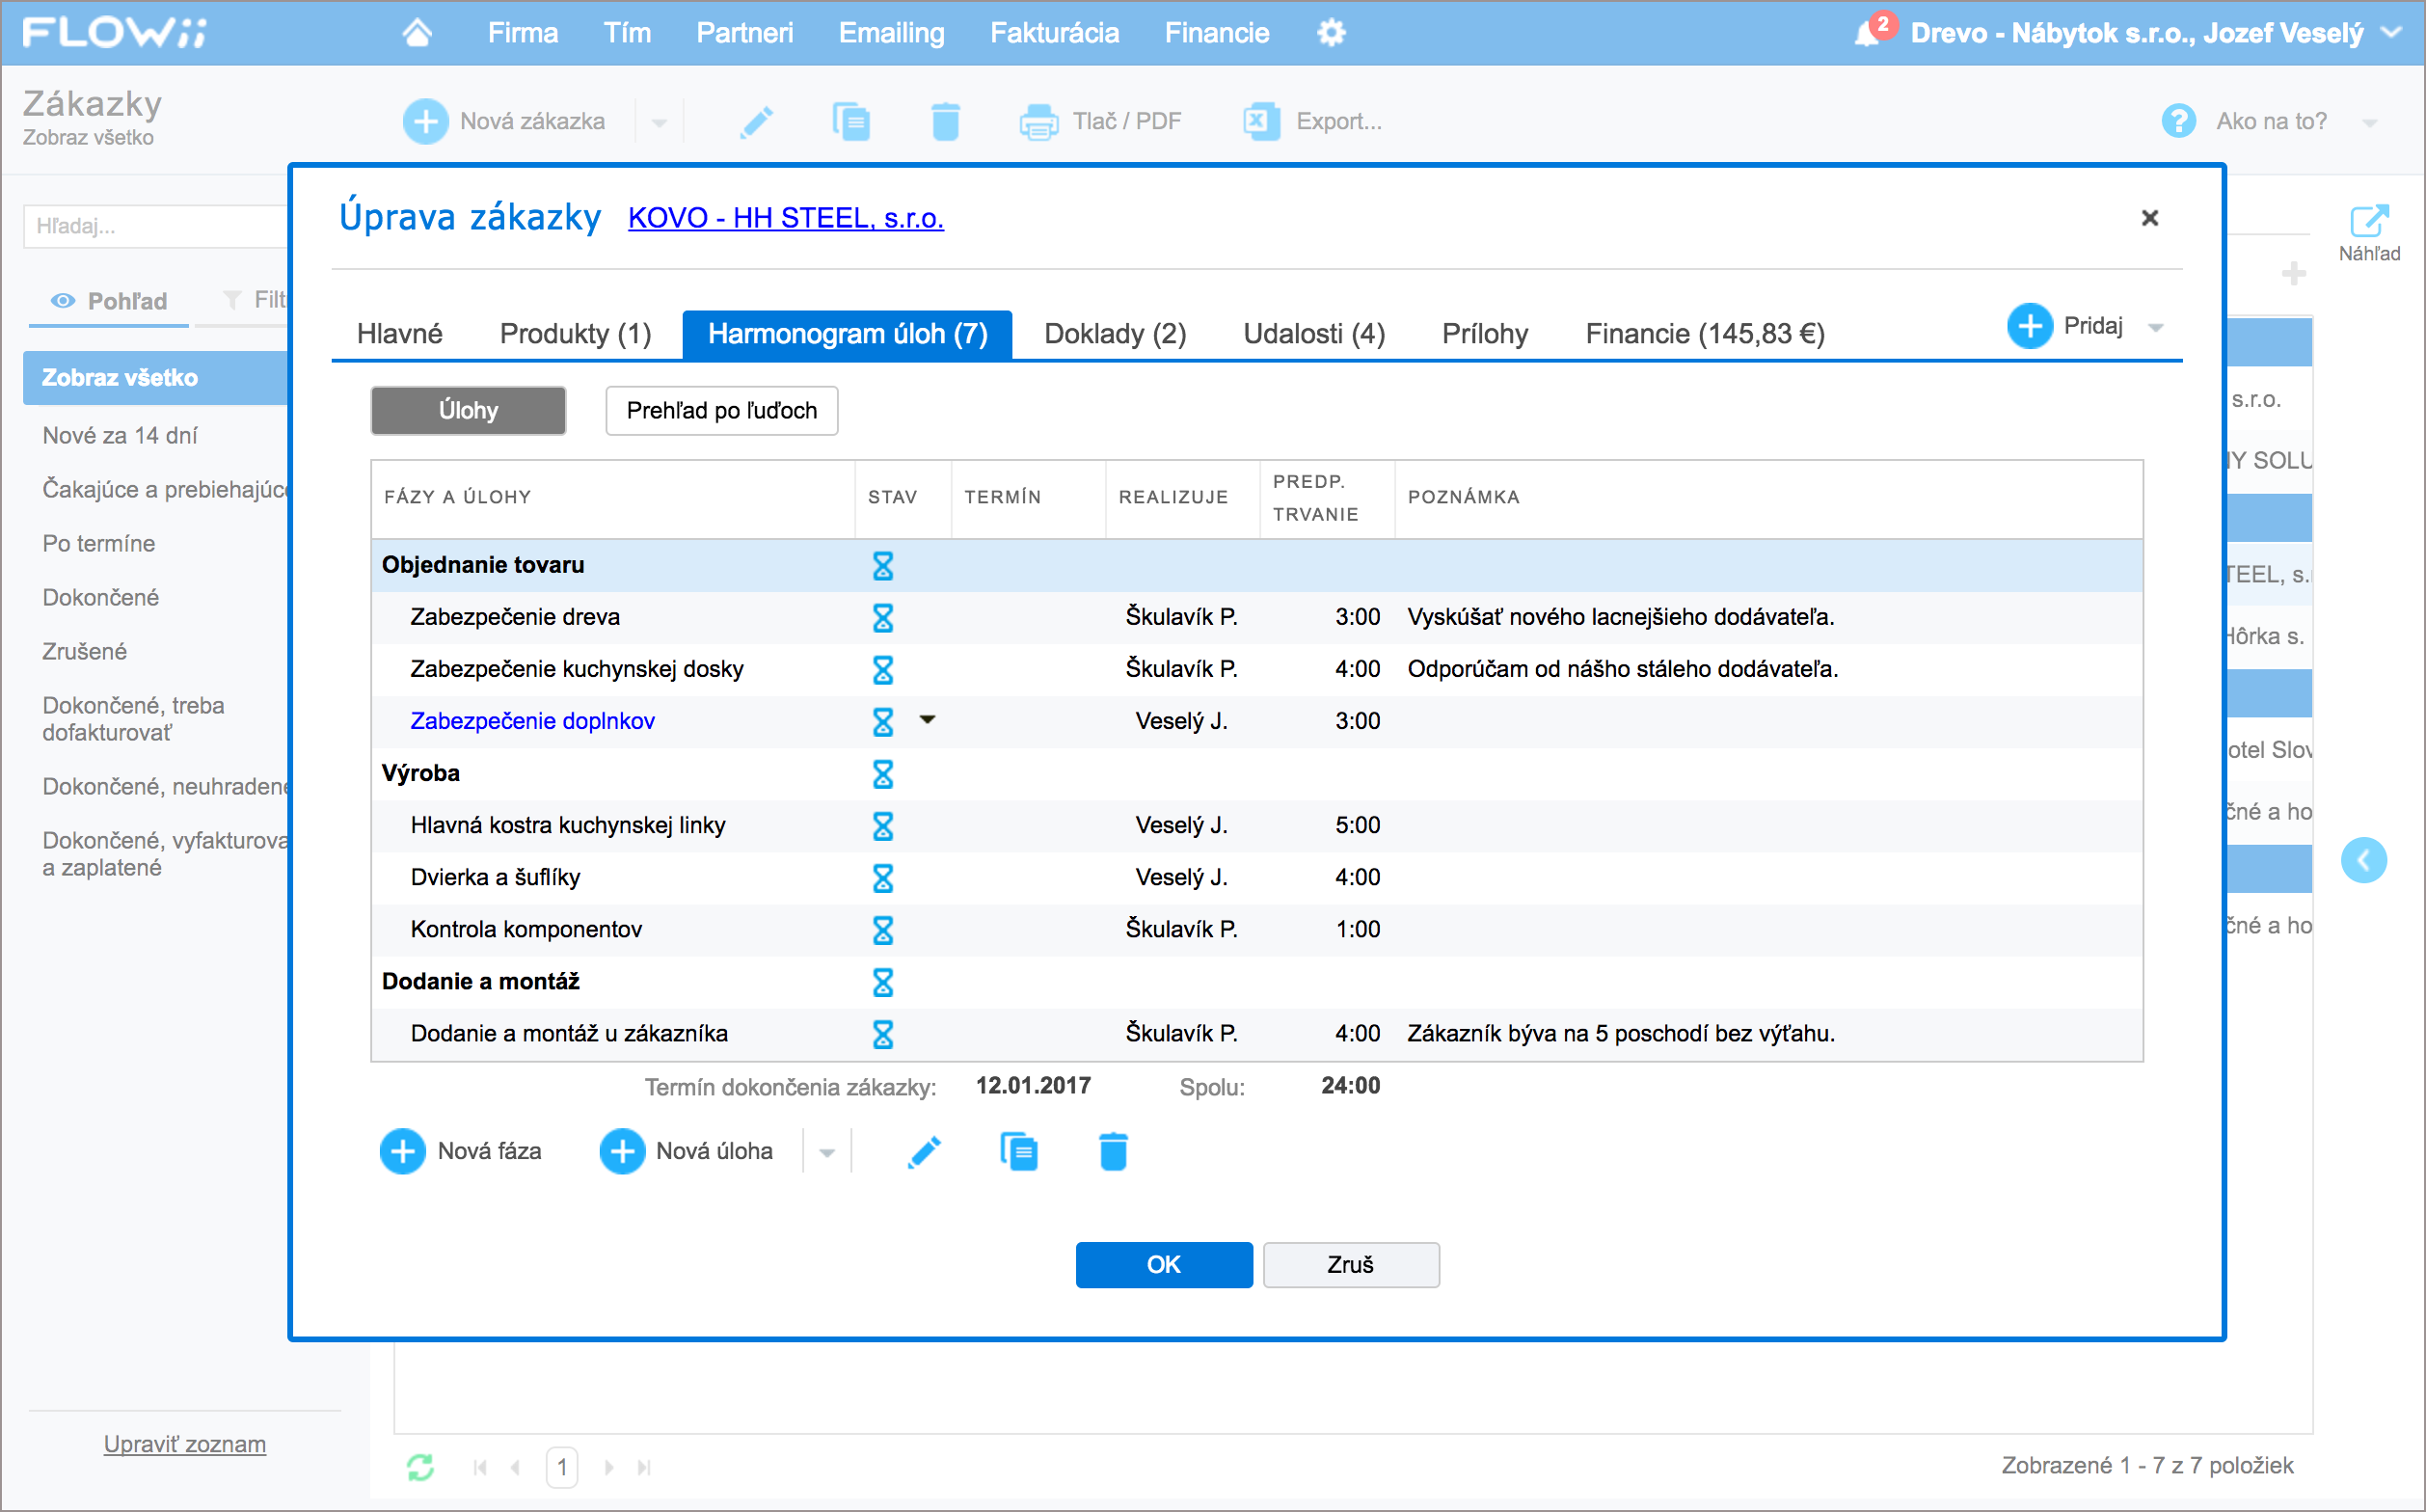
Task: Switch to the Hlavné tab
Action: click(400, 334)
